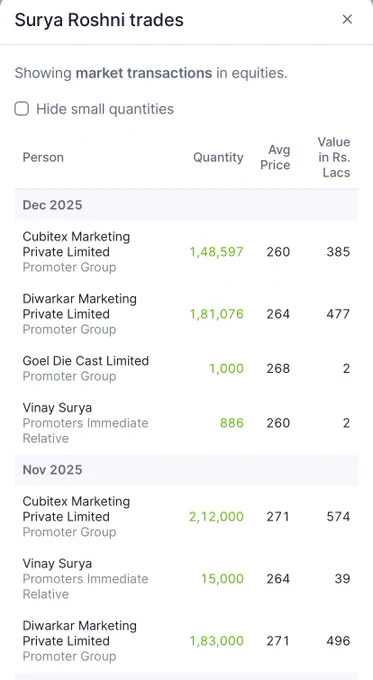Select the Quantity column header
The height and width of the screenshot is (680, 373).
click(x=218, y=157)
